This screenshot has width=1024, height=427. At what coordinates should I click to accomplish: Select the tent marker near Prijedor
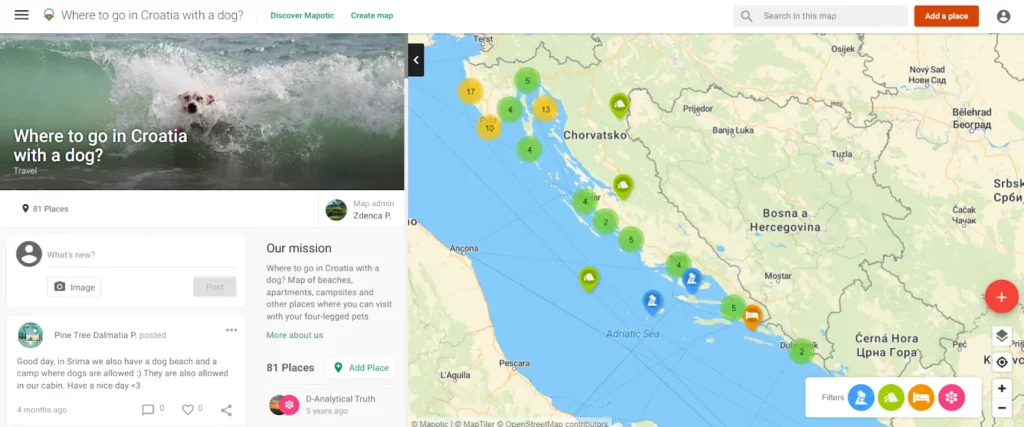pyautogui.click(x=619, y=105)
